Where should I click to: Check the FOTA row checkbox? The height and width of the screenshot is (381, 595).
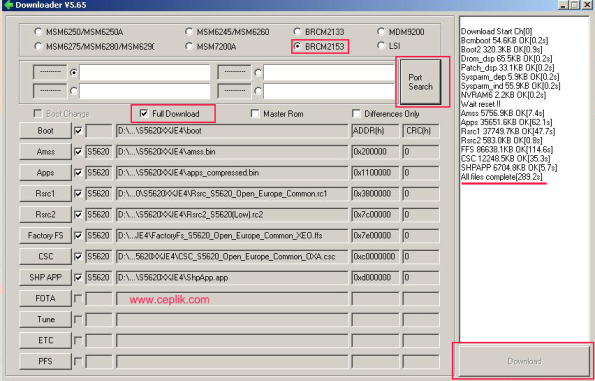tap(78, 299)
